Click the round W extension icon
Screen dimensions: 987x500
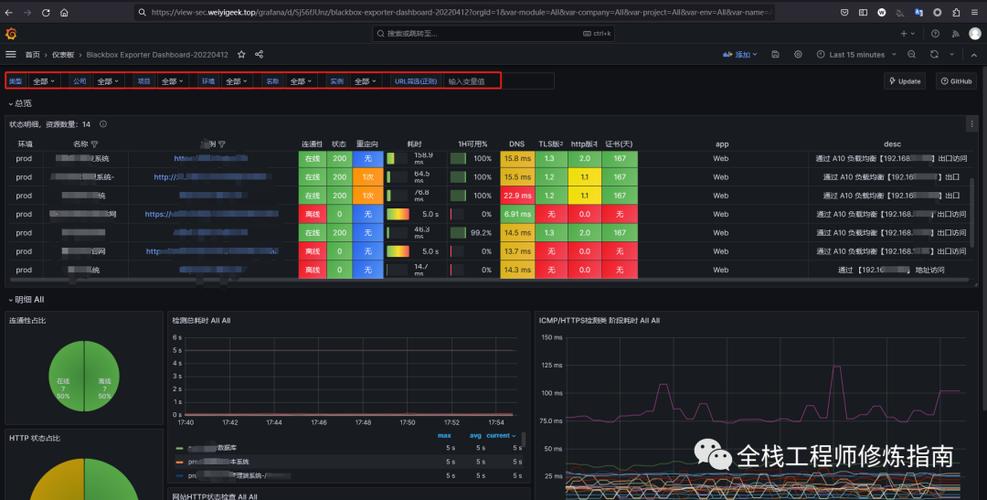point(882,13)
